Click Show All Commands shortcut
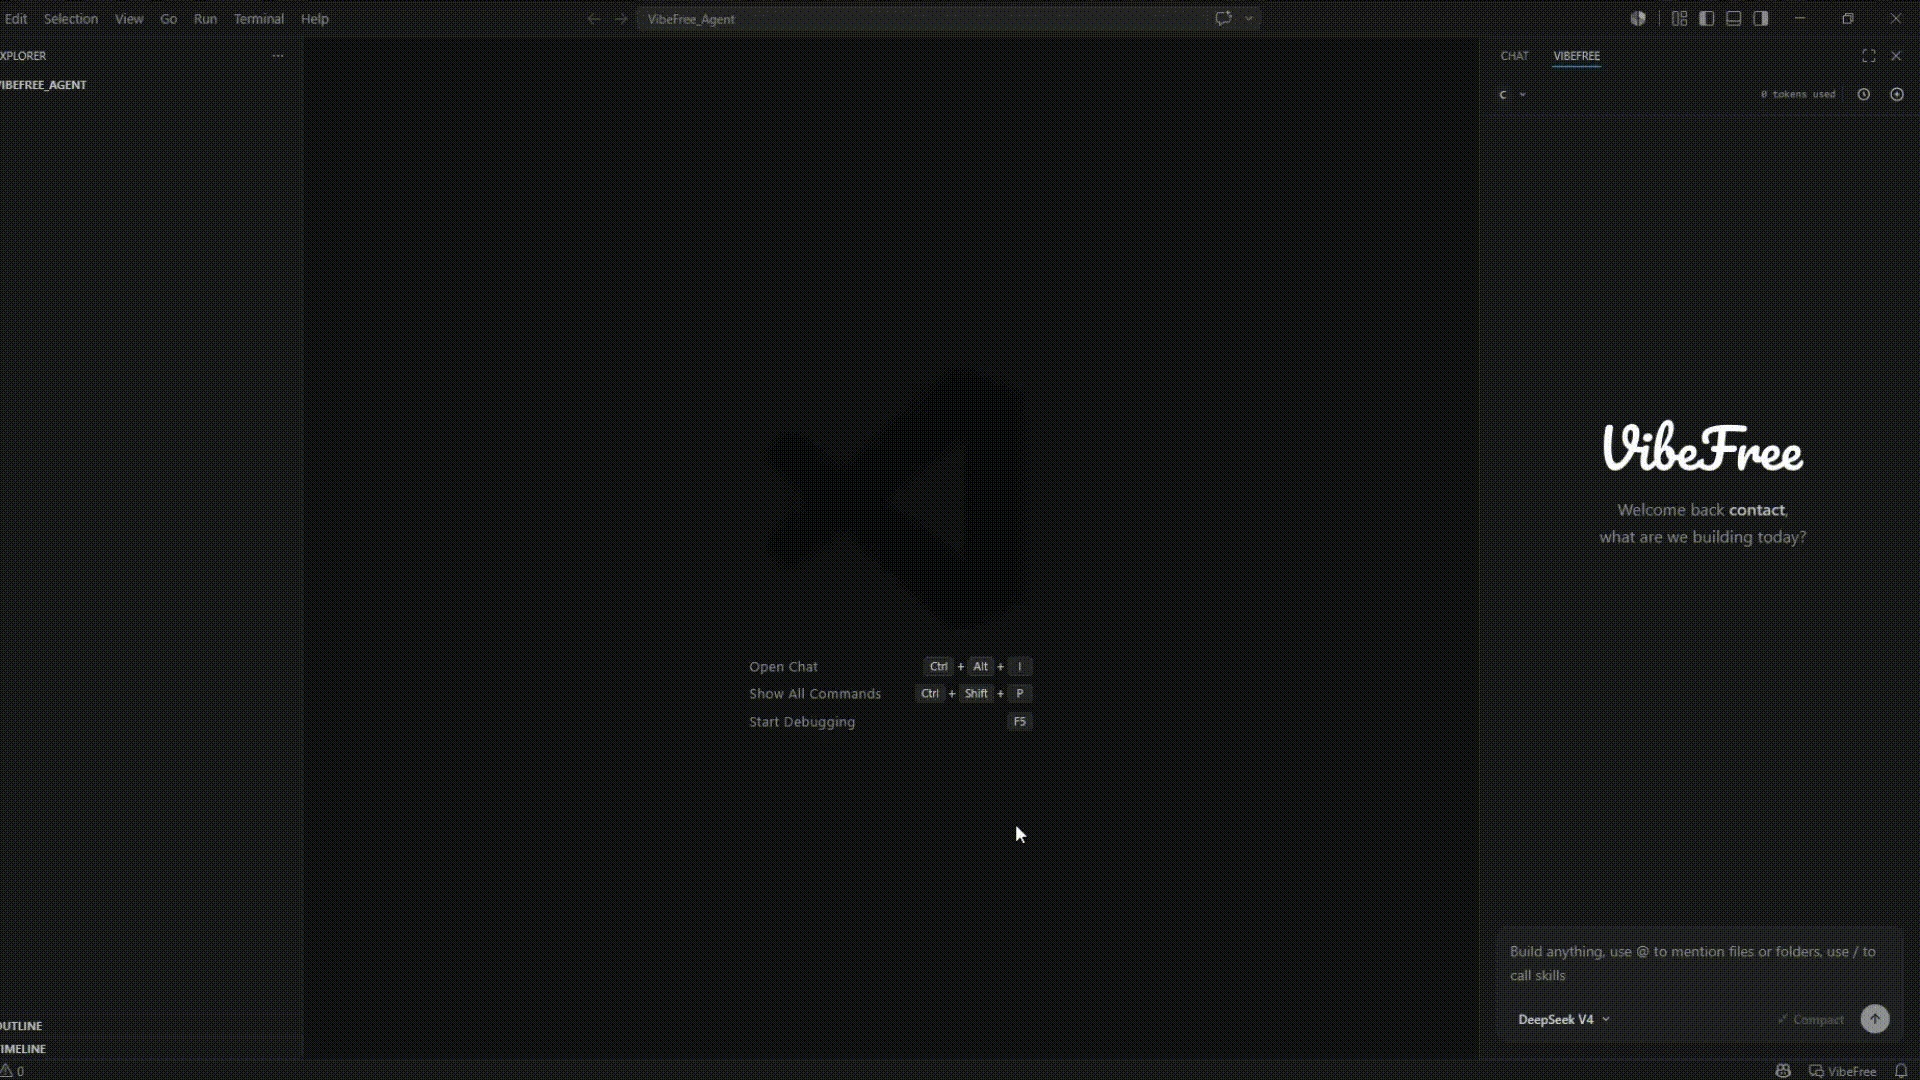The width and height of the screenshot is (1920, 1080). [x=815, y=694]
